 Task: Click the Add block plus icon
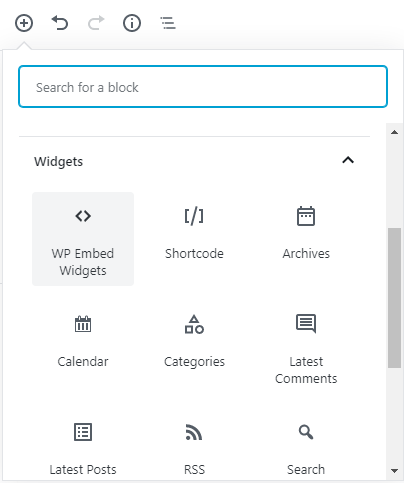24,23
